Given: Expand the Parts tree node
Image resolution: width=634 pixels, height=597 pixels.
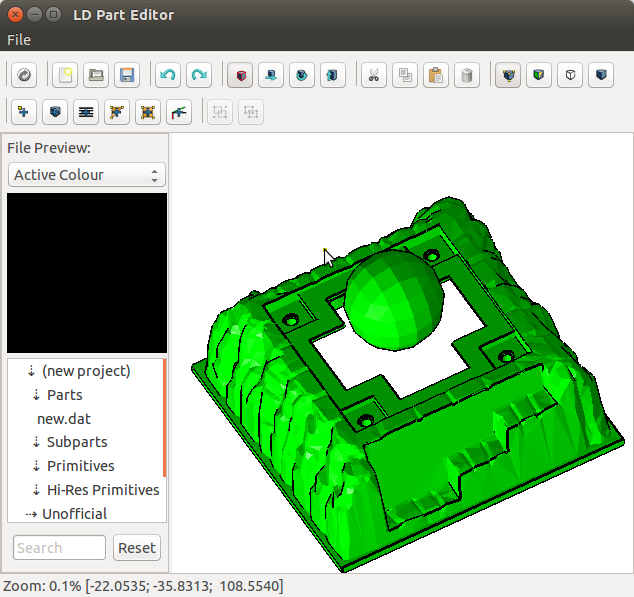Looking at the screenshot, I should click(37, 395).
